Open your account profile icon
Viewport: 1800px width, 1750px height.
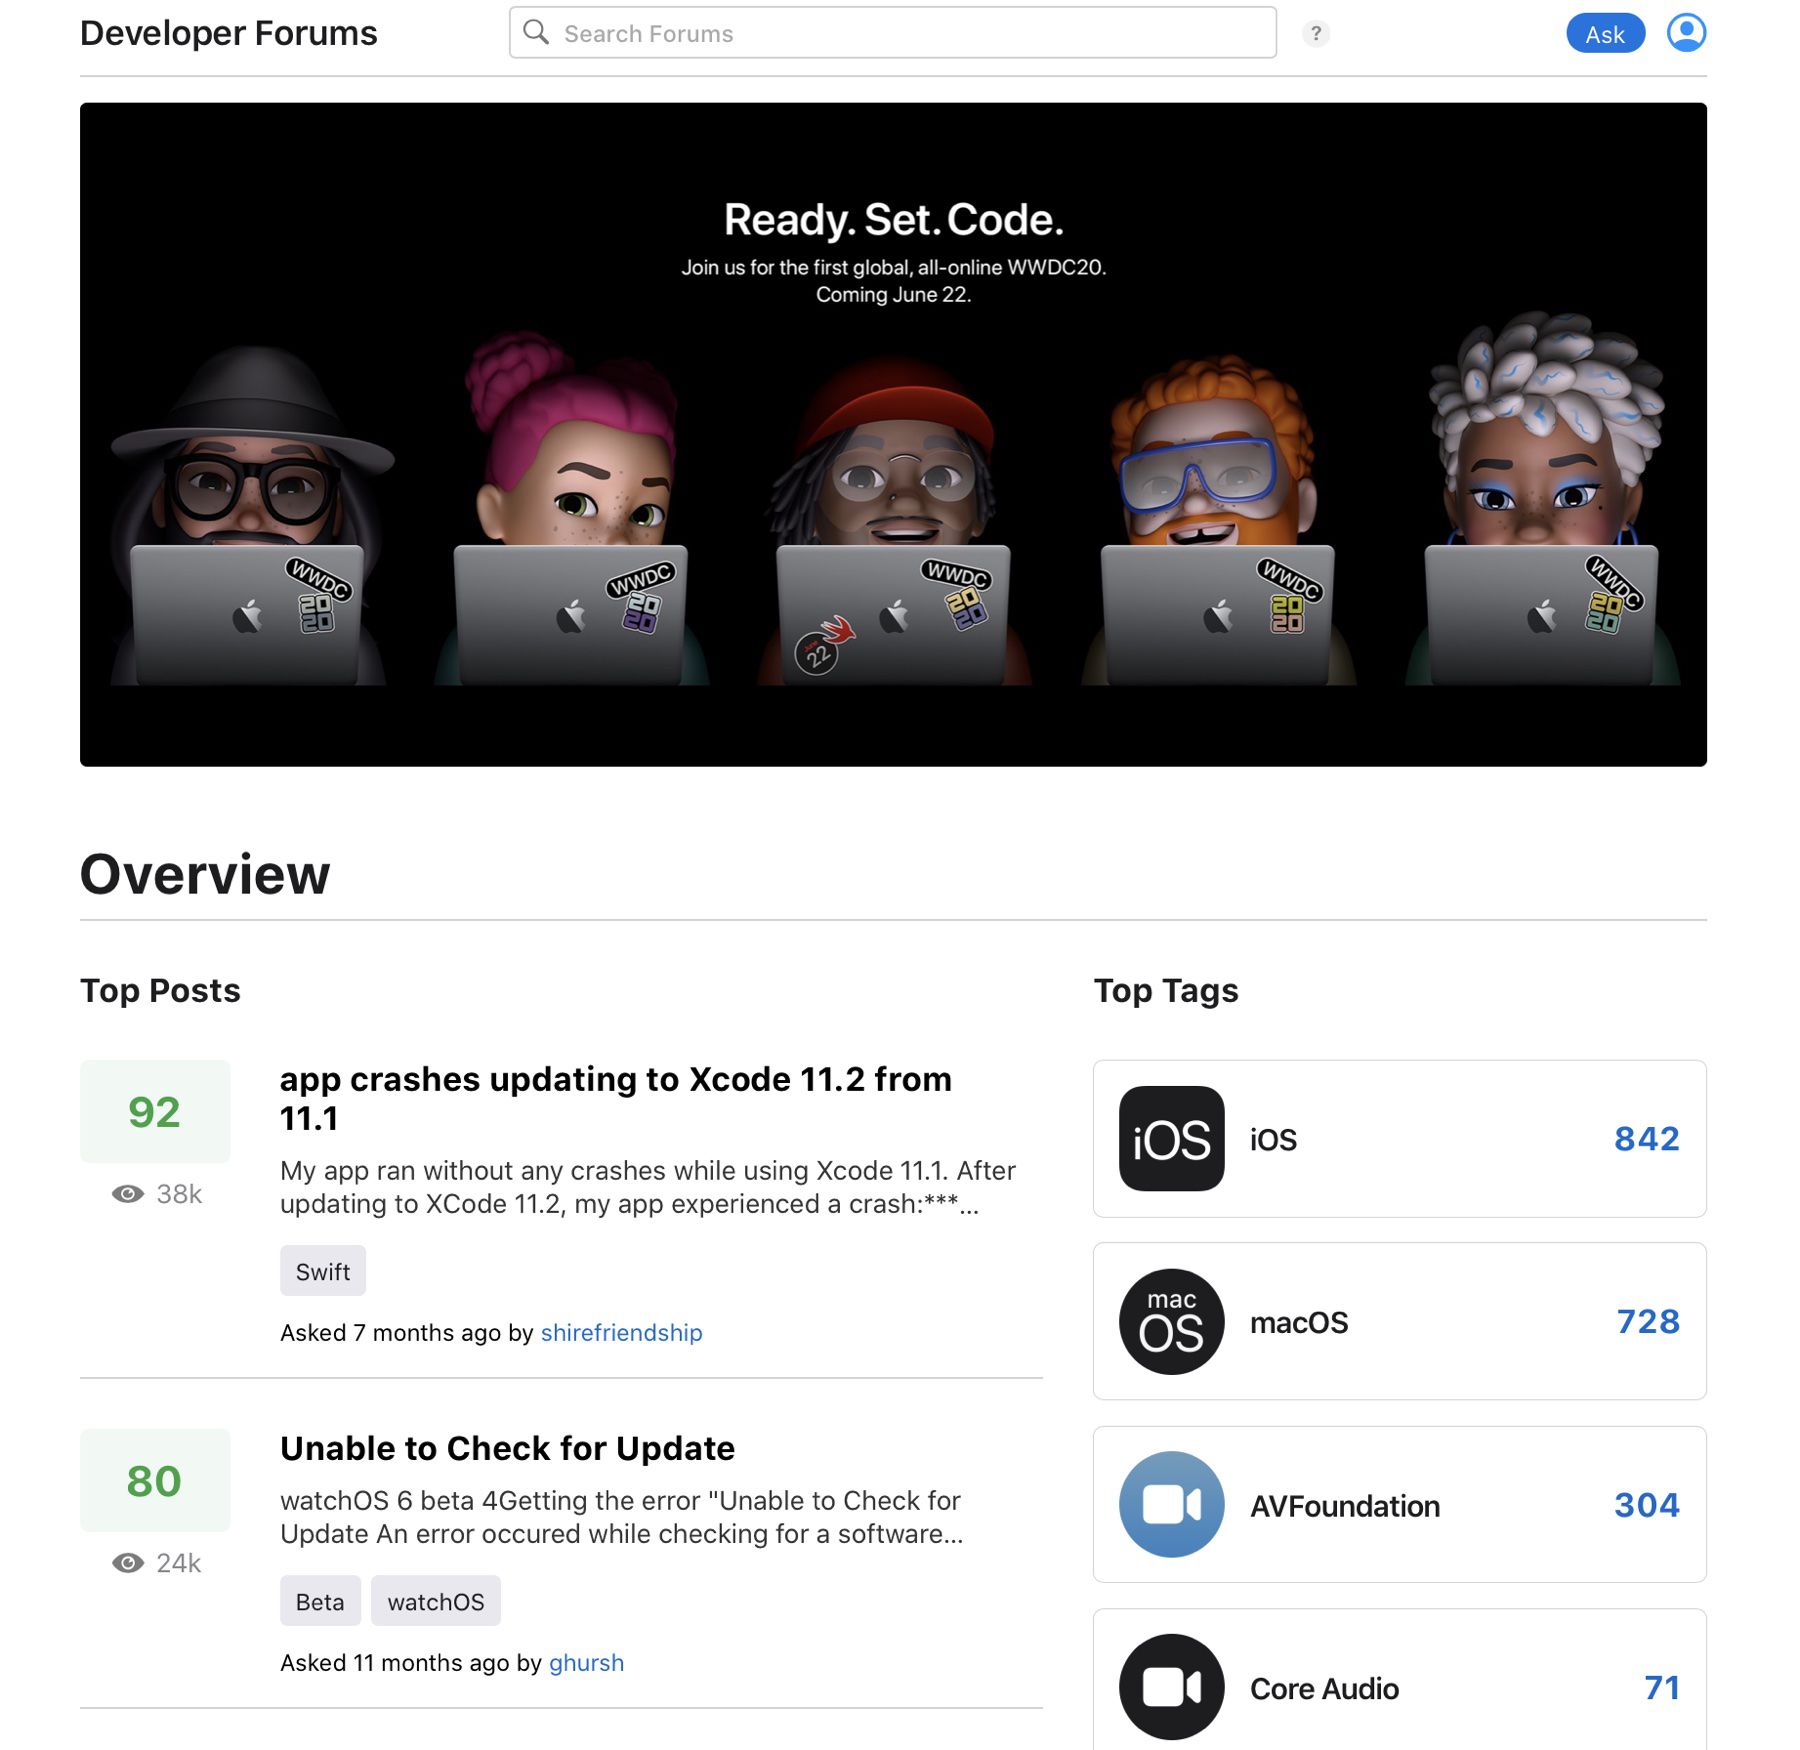(x=1686, y=32)
